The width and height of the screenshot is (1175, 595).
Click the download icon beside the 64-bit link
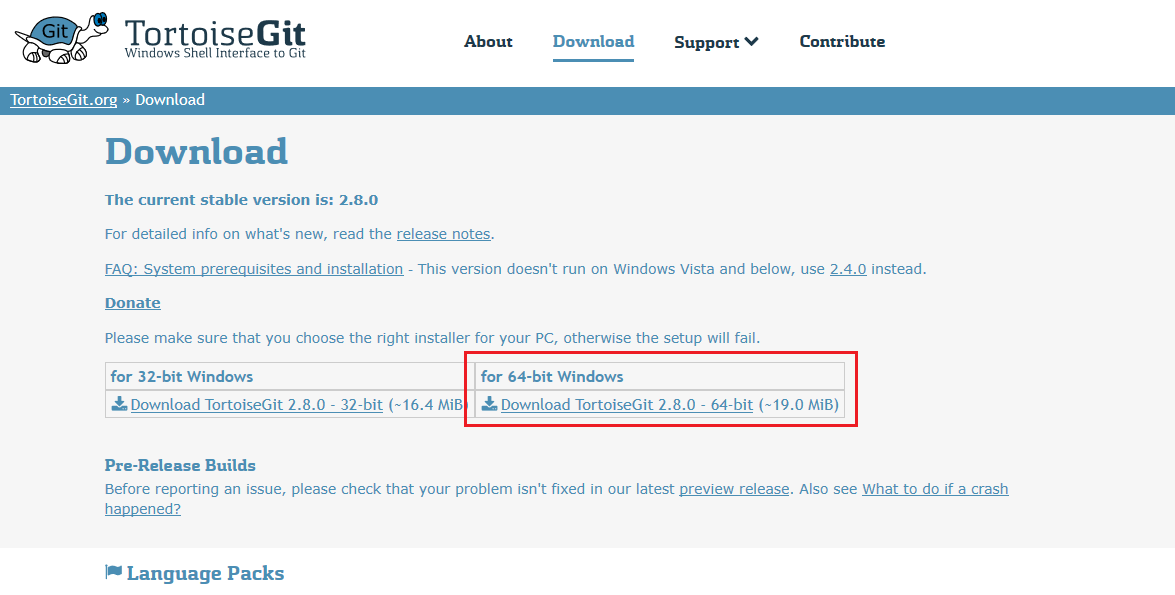(489, 404)
